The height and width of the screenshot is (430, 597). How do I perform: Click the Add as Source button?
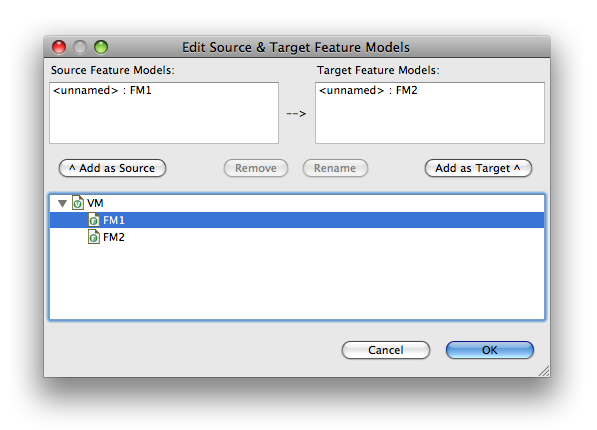click(112, 168)
